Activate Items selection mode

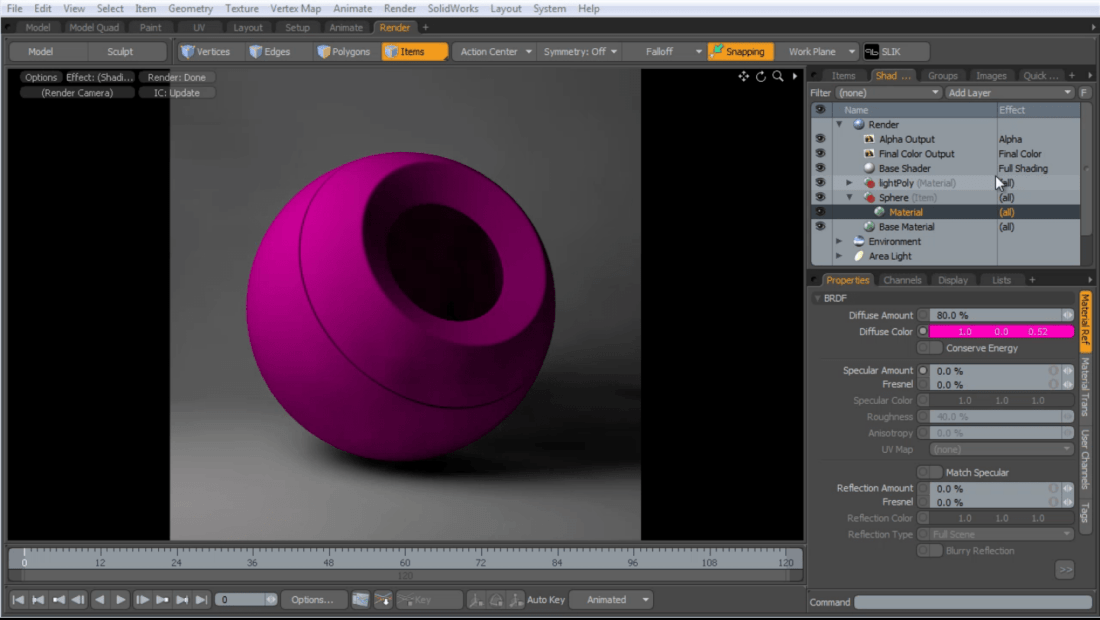click(x=414, y=51)
